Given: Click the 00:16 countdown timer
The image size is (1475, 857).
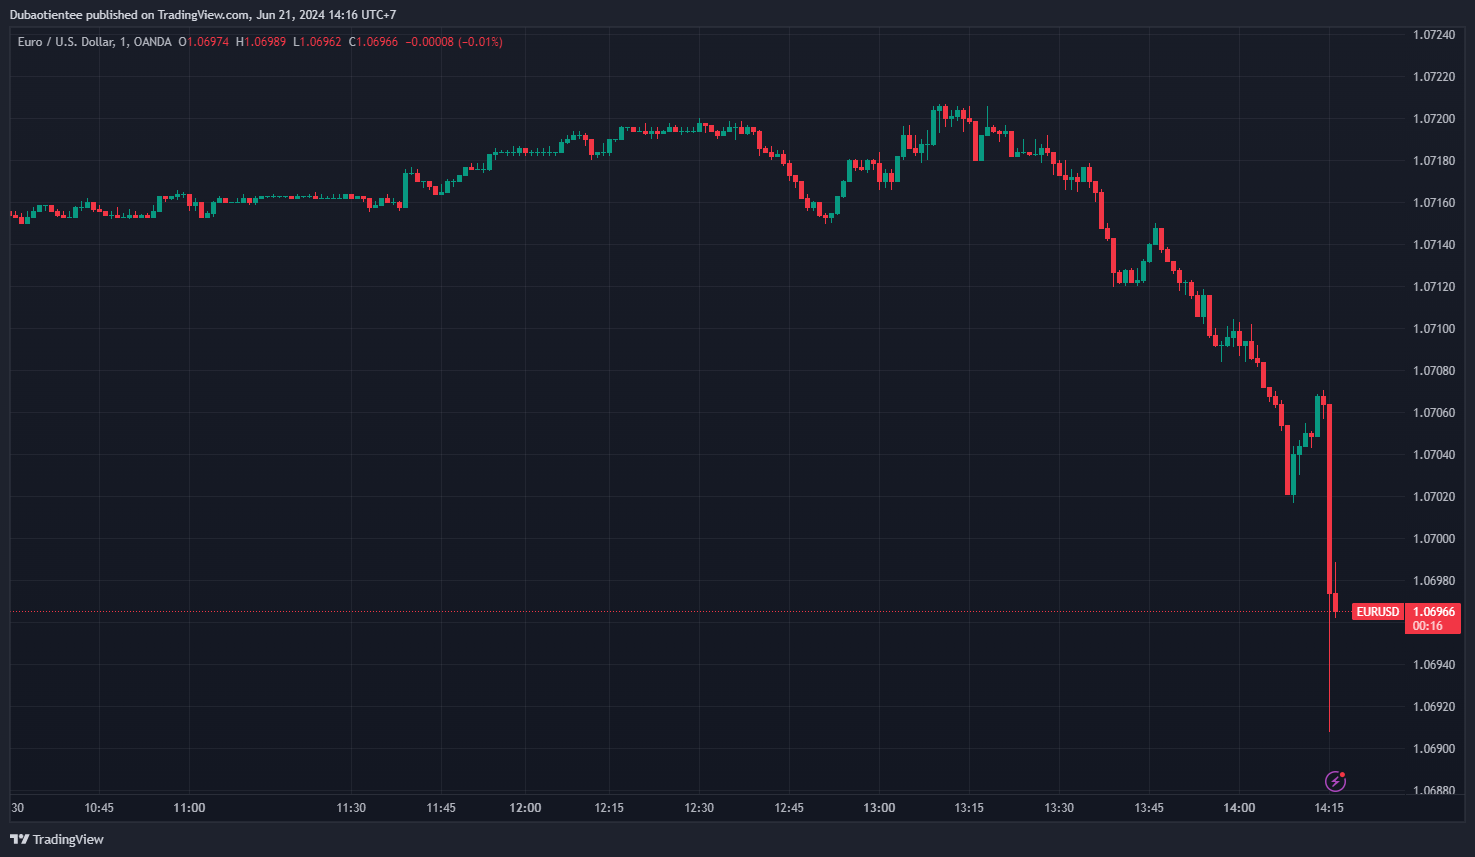Looking at the screenshot, I should (x=1427, y=626).
